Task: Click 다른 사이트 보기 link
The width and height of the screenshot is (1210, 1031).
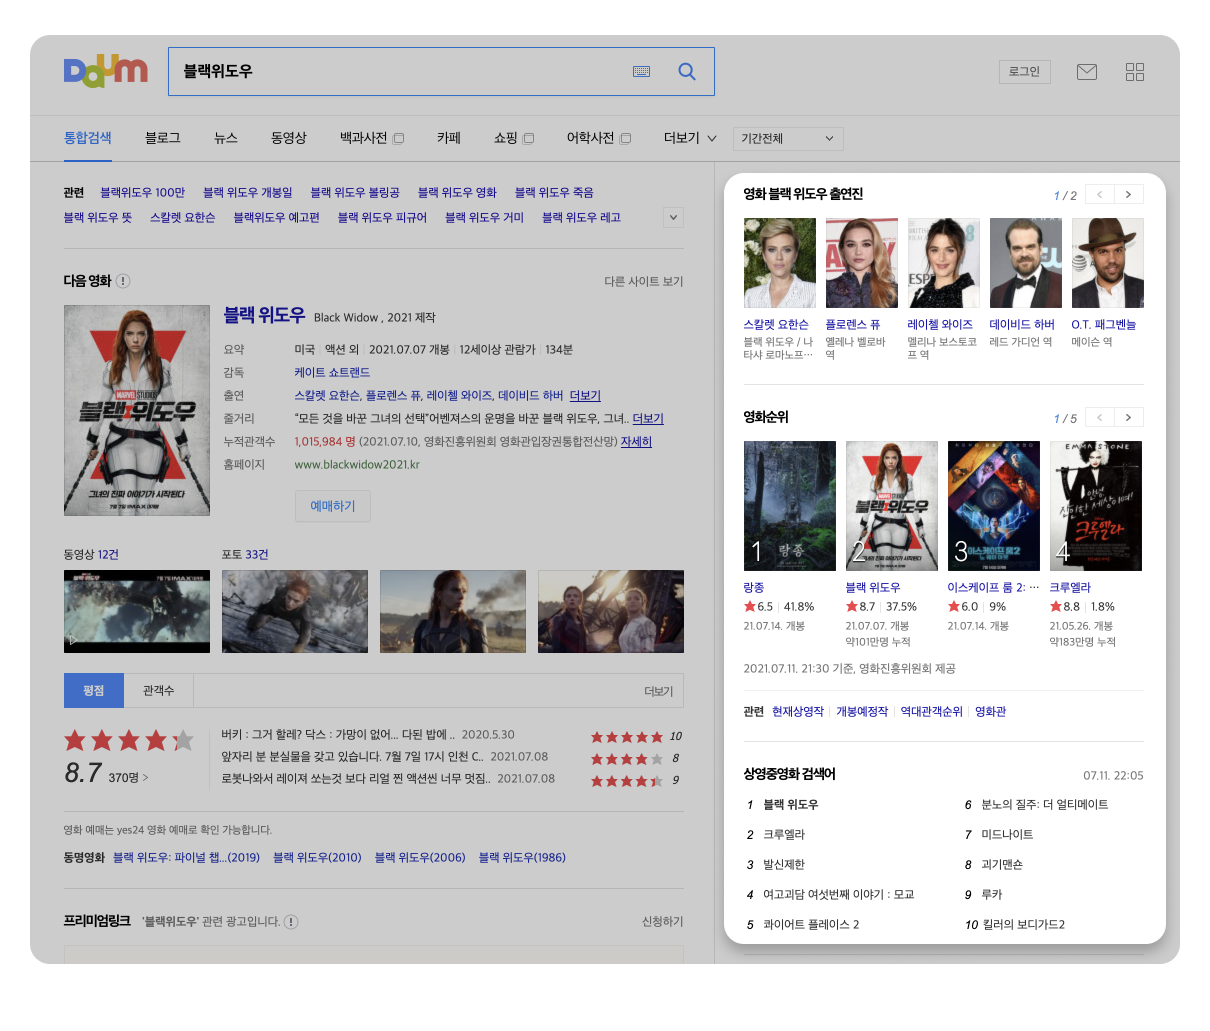Action: (x=644, y=282)
